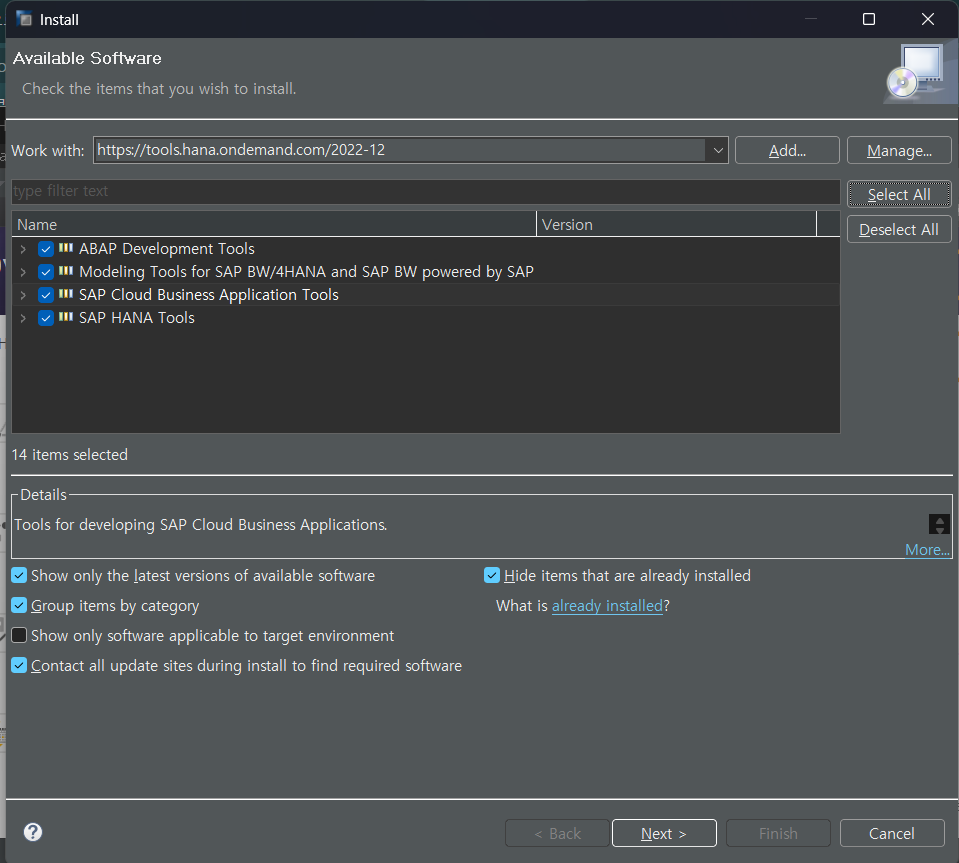
Task: Click the SAP HANA Tools category icon
Action: click(x=65, y=317)
